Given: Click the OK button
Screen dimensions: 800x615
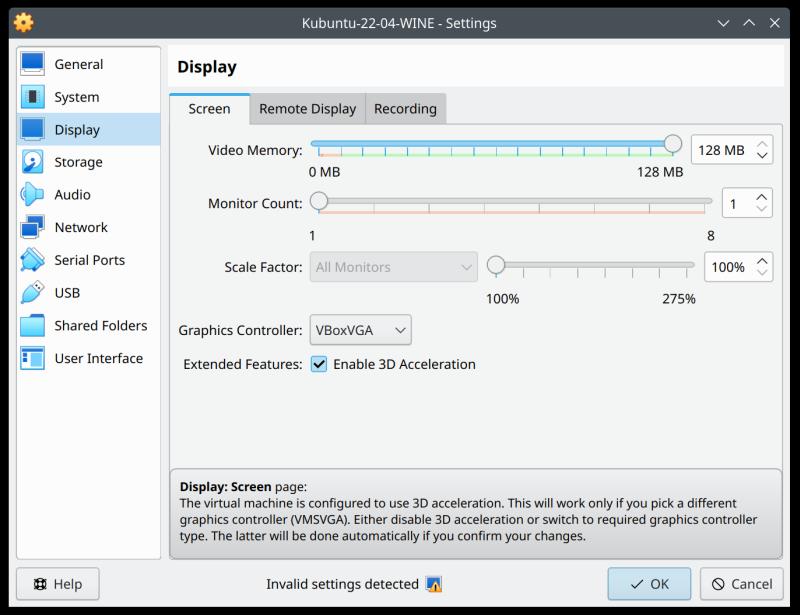Looking at the screenshot, I should [x=649, y=584].
